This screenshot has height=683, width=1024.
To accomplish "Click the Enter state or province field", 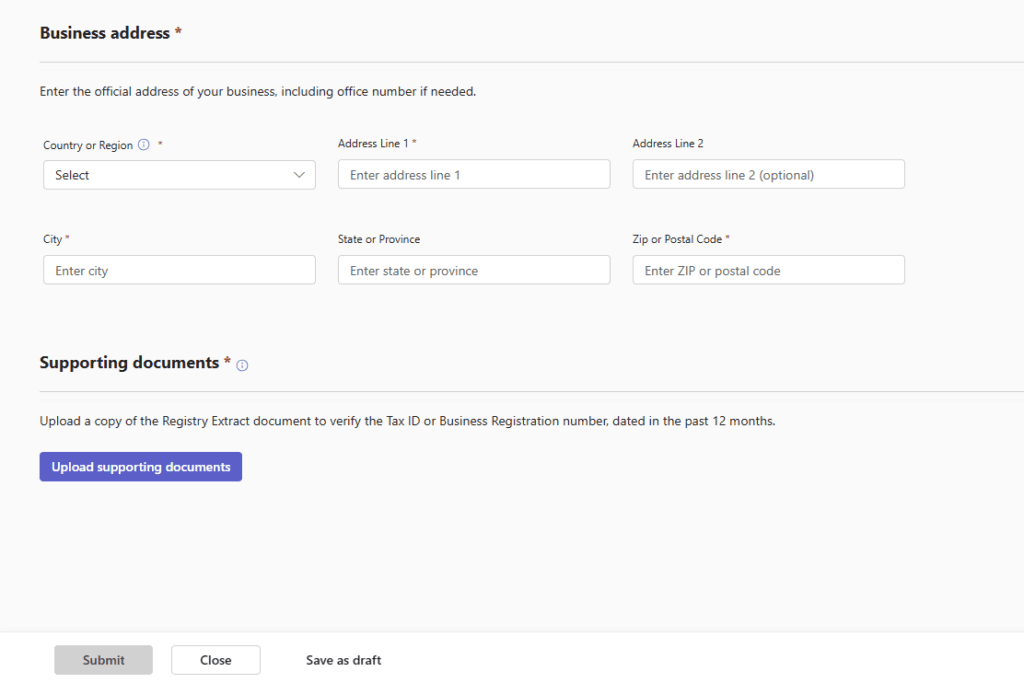I will [x=474, y=270].
